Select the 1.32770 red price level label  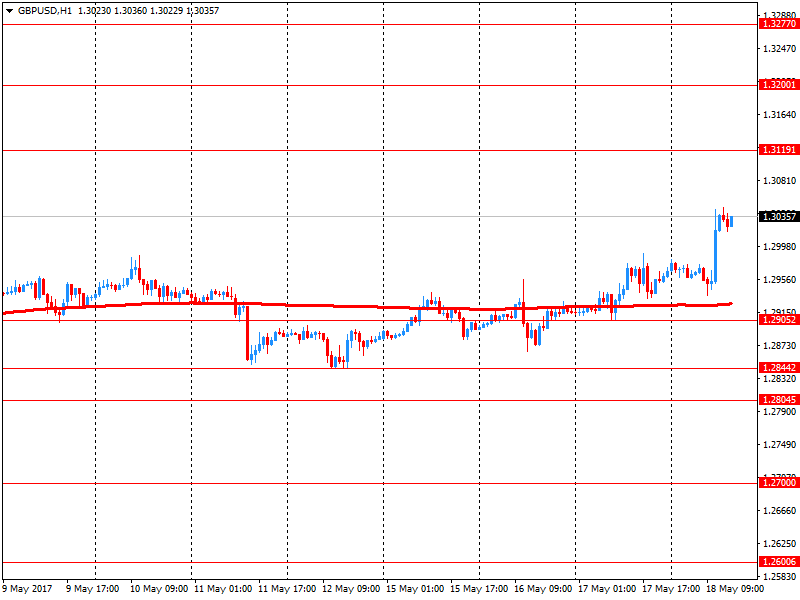pos(779,24)
